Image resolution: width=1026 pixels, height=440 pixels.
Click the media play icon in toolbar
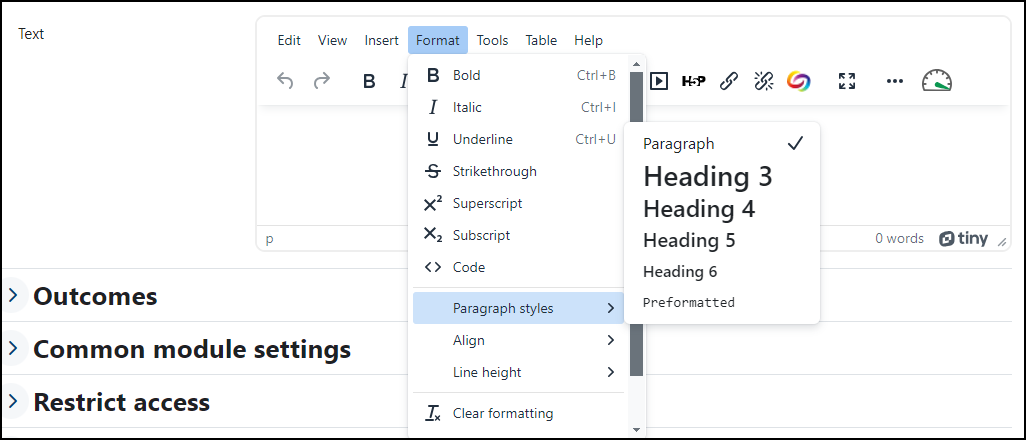659,81
